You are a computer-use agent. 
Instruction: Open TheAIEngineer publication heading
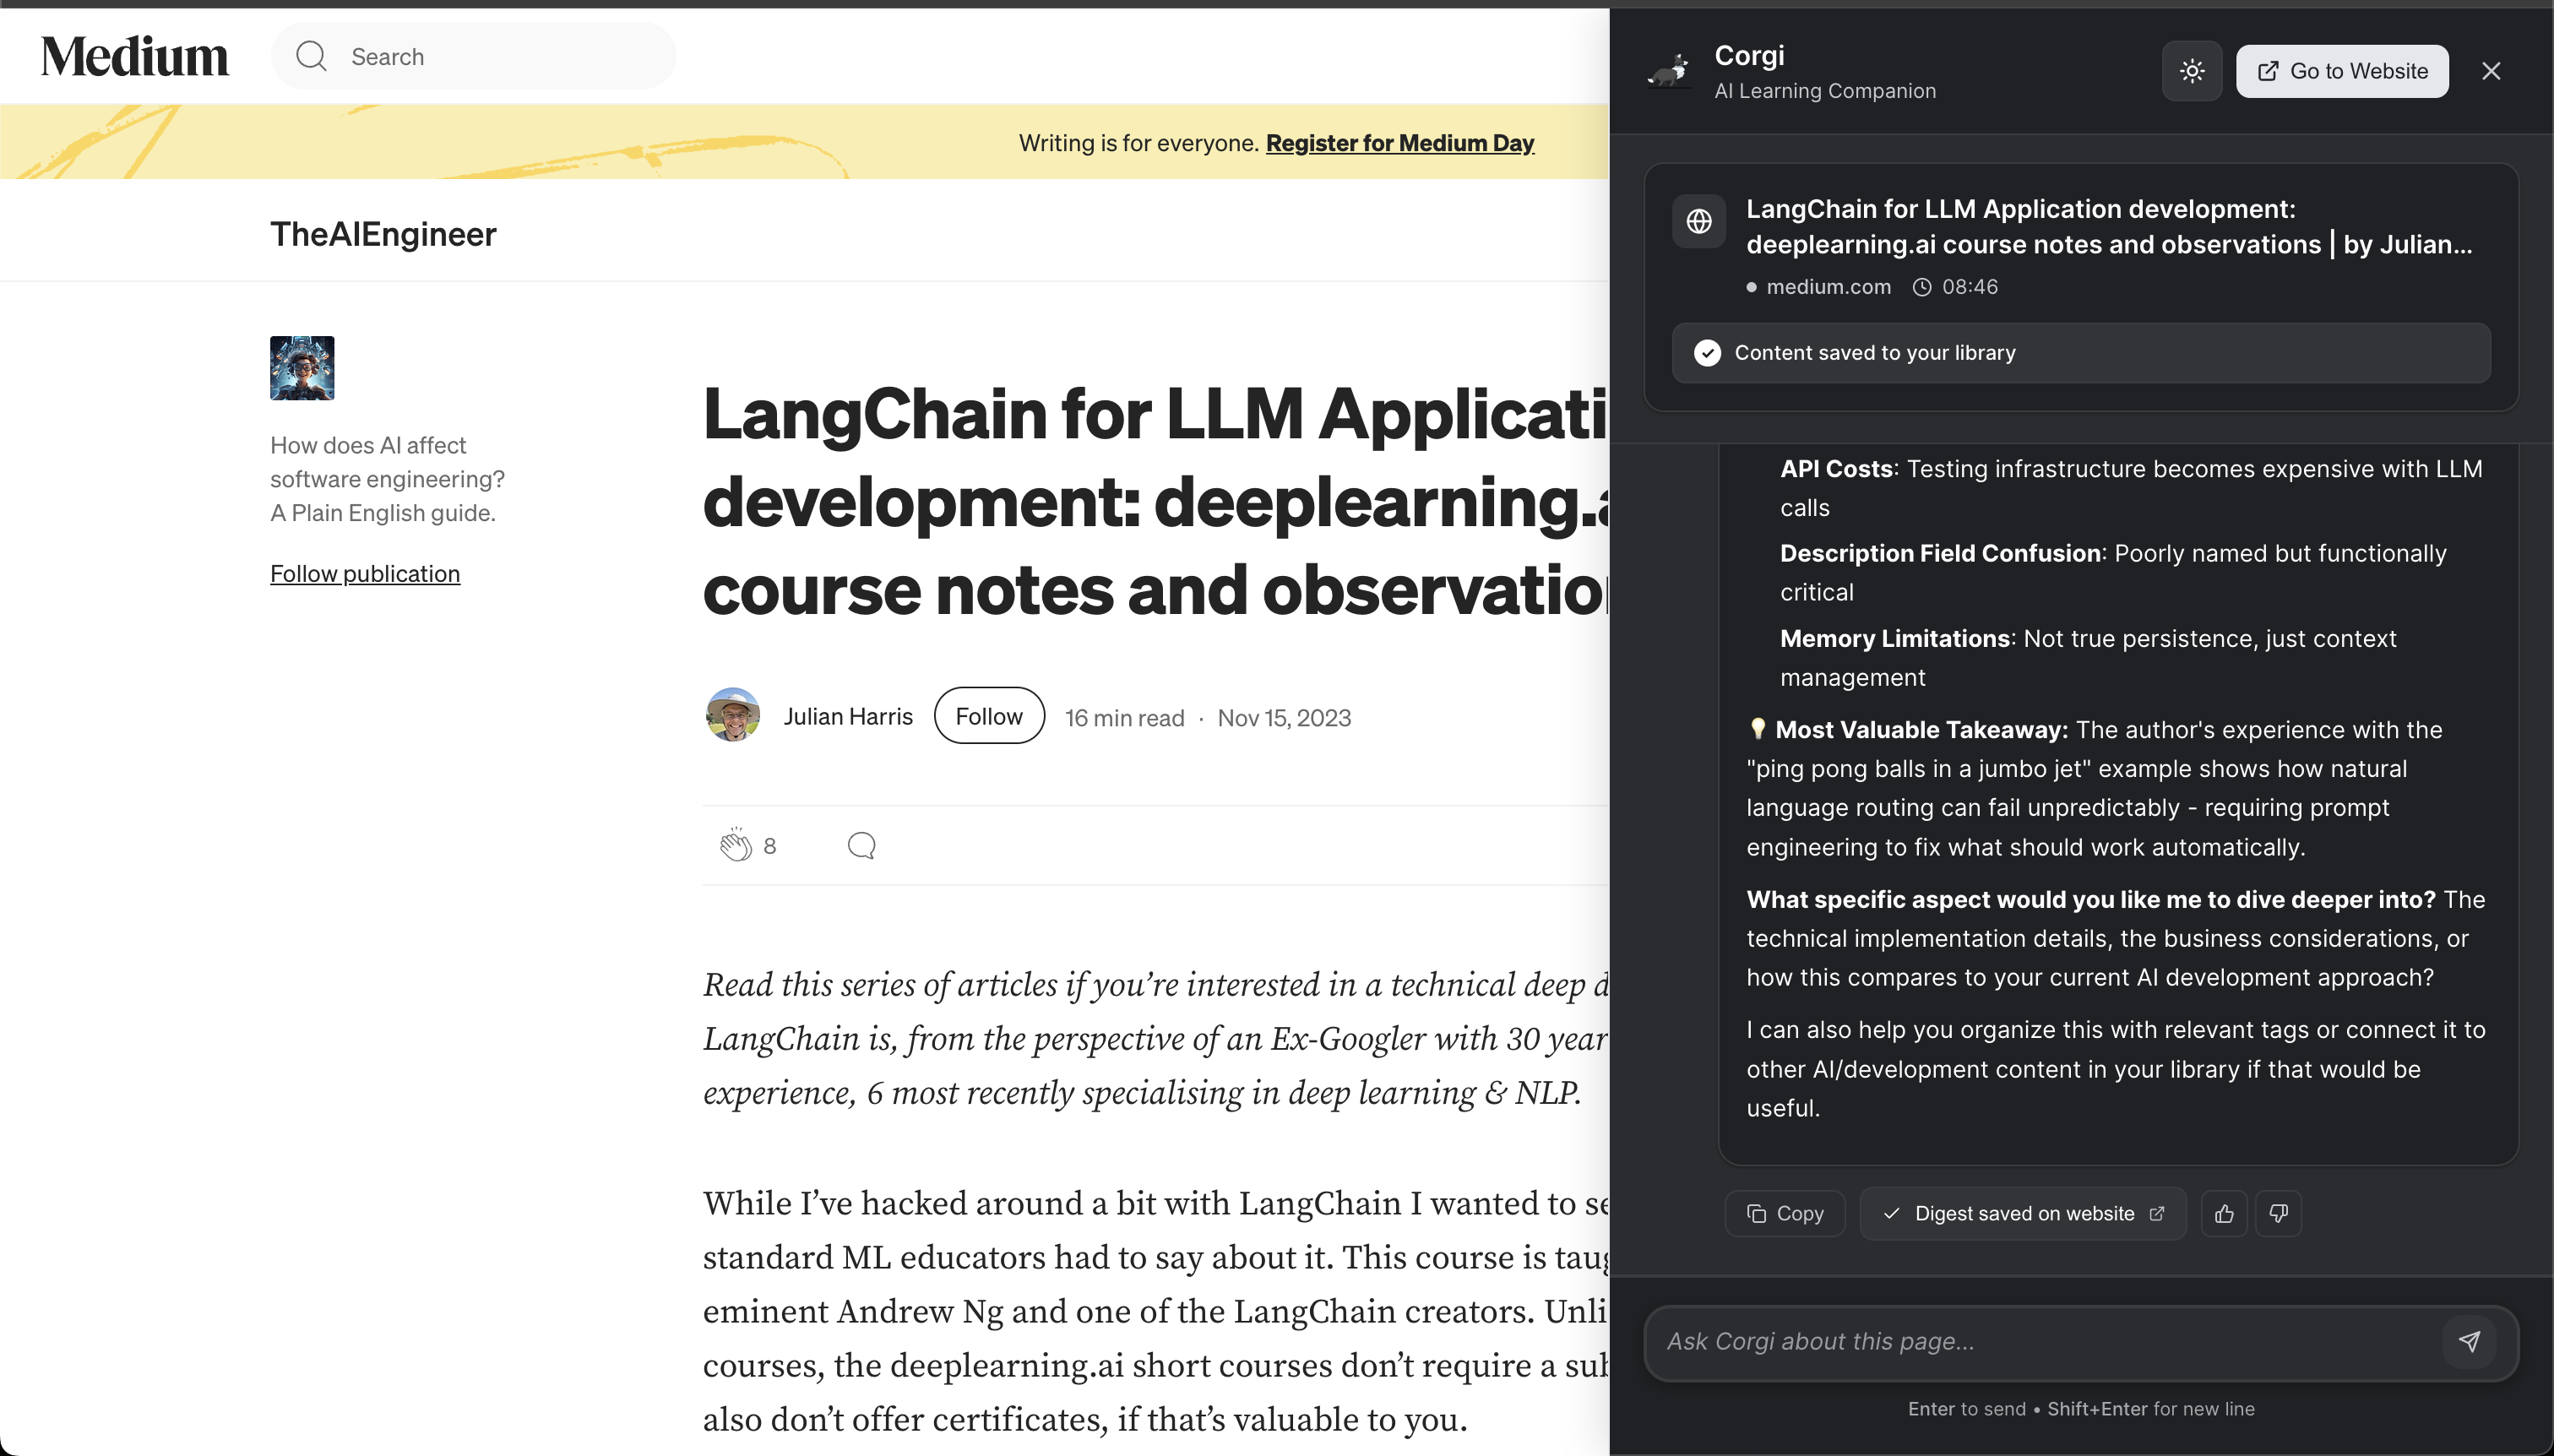click(383, 234)
